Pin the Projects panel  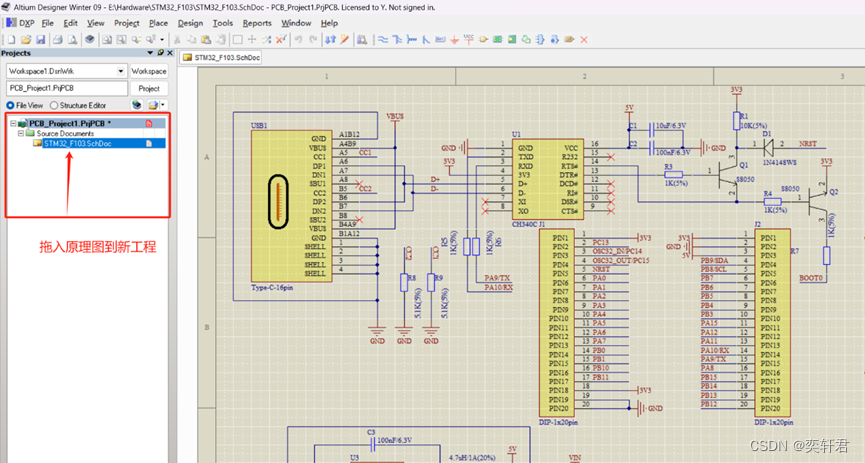(x=161, y=53)
